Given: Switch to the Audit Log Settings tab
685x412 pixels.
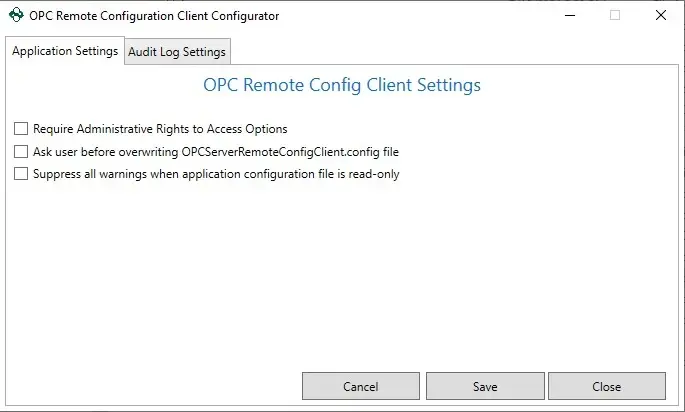Looking at the screenshot, I should [x=177, y=52].
